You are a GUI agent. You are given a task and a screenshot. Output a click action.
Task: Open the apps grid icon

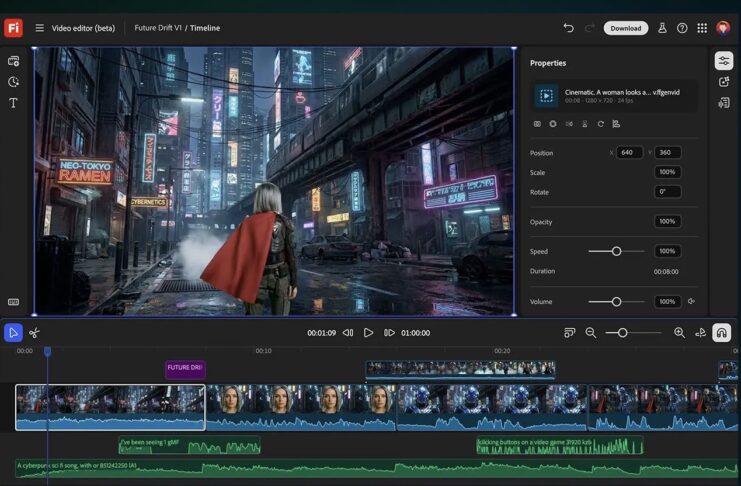702,28
